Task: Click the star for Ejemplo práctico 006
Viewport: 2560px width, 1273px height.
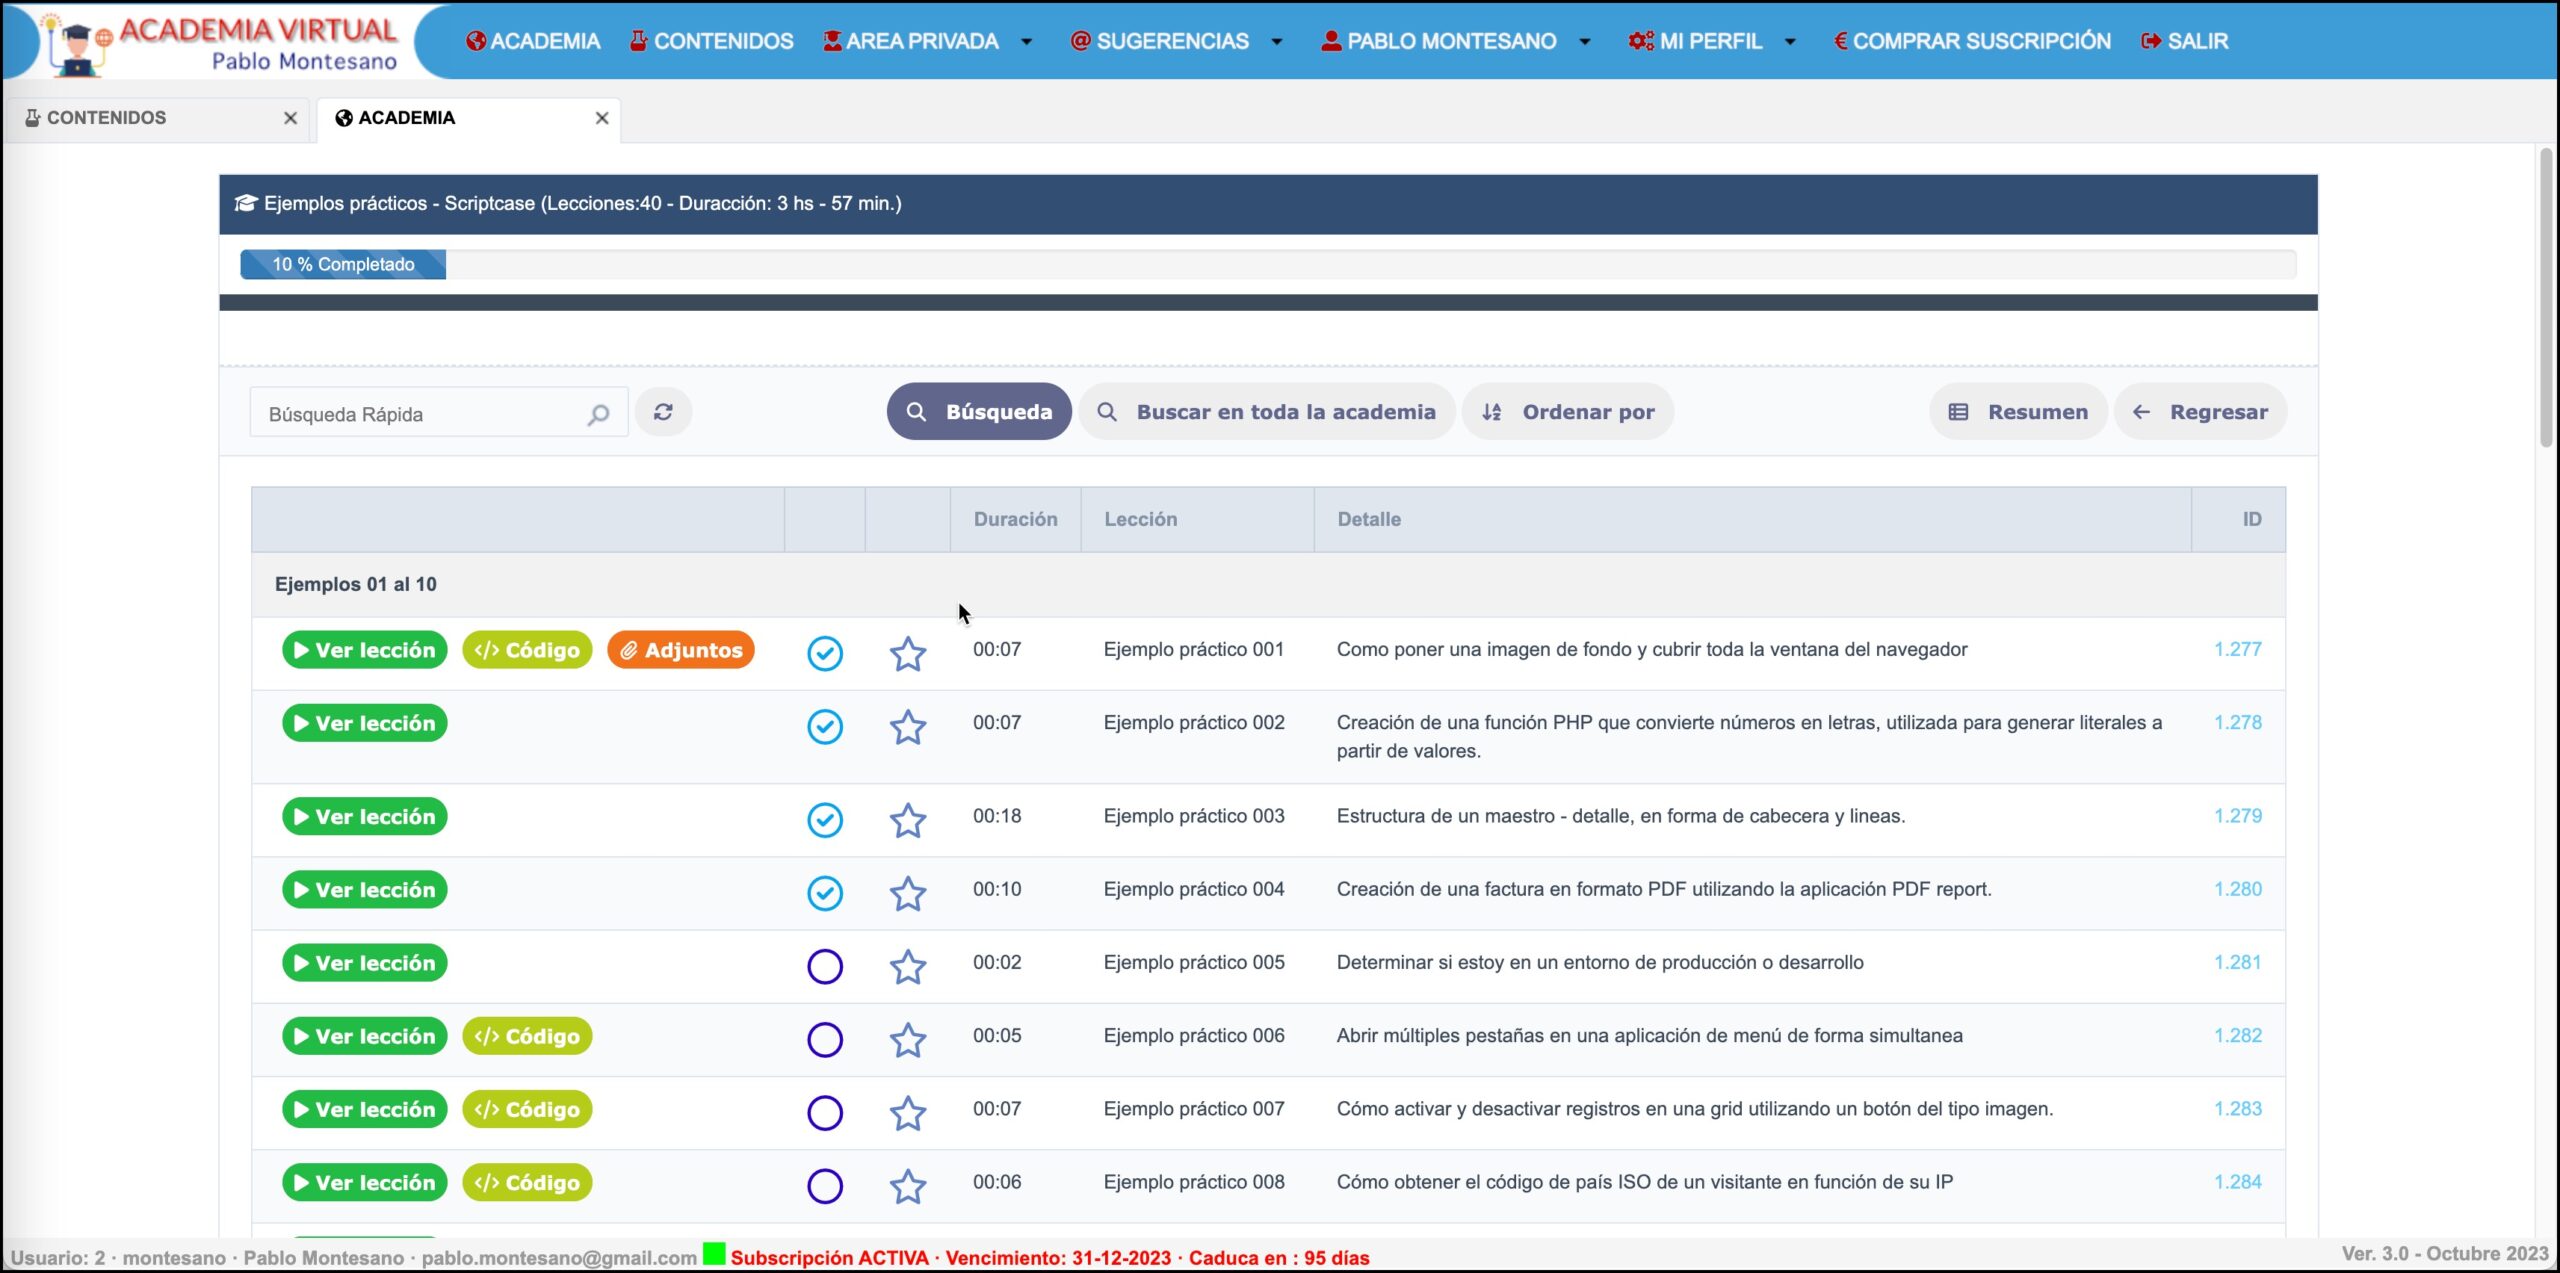Action: coord(908,1039)
